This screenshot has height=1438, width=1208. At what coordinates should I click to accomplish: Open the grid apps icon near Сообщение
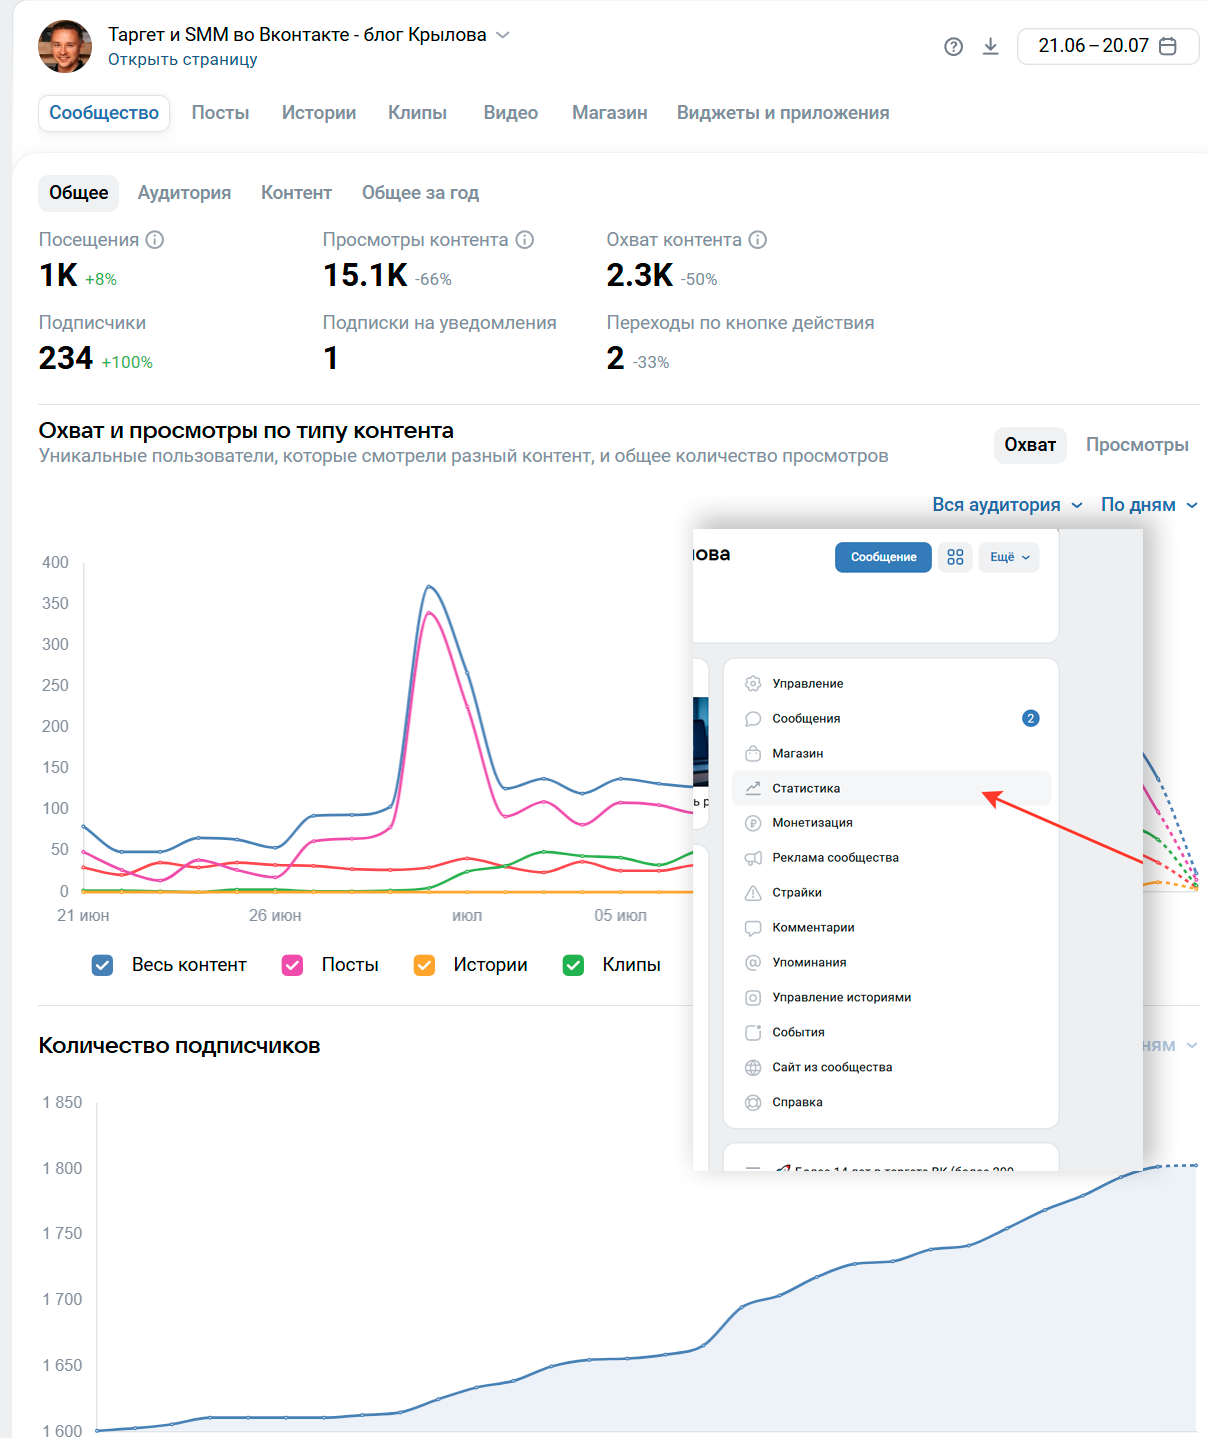[x=955, y=557]
